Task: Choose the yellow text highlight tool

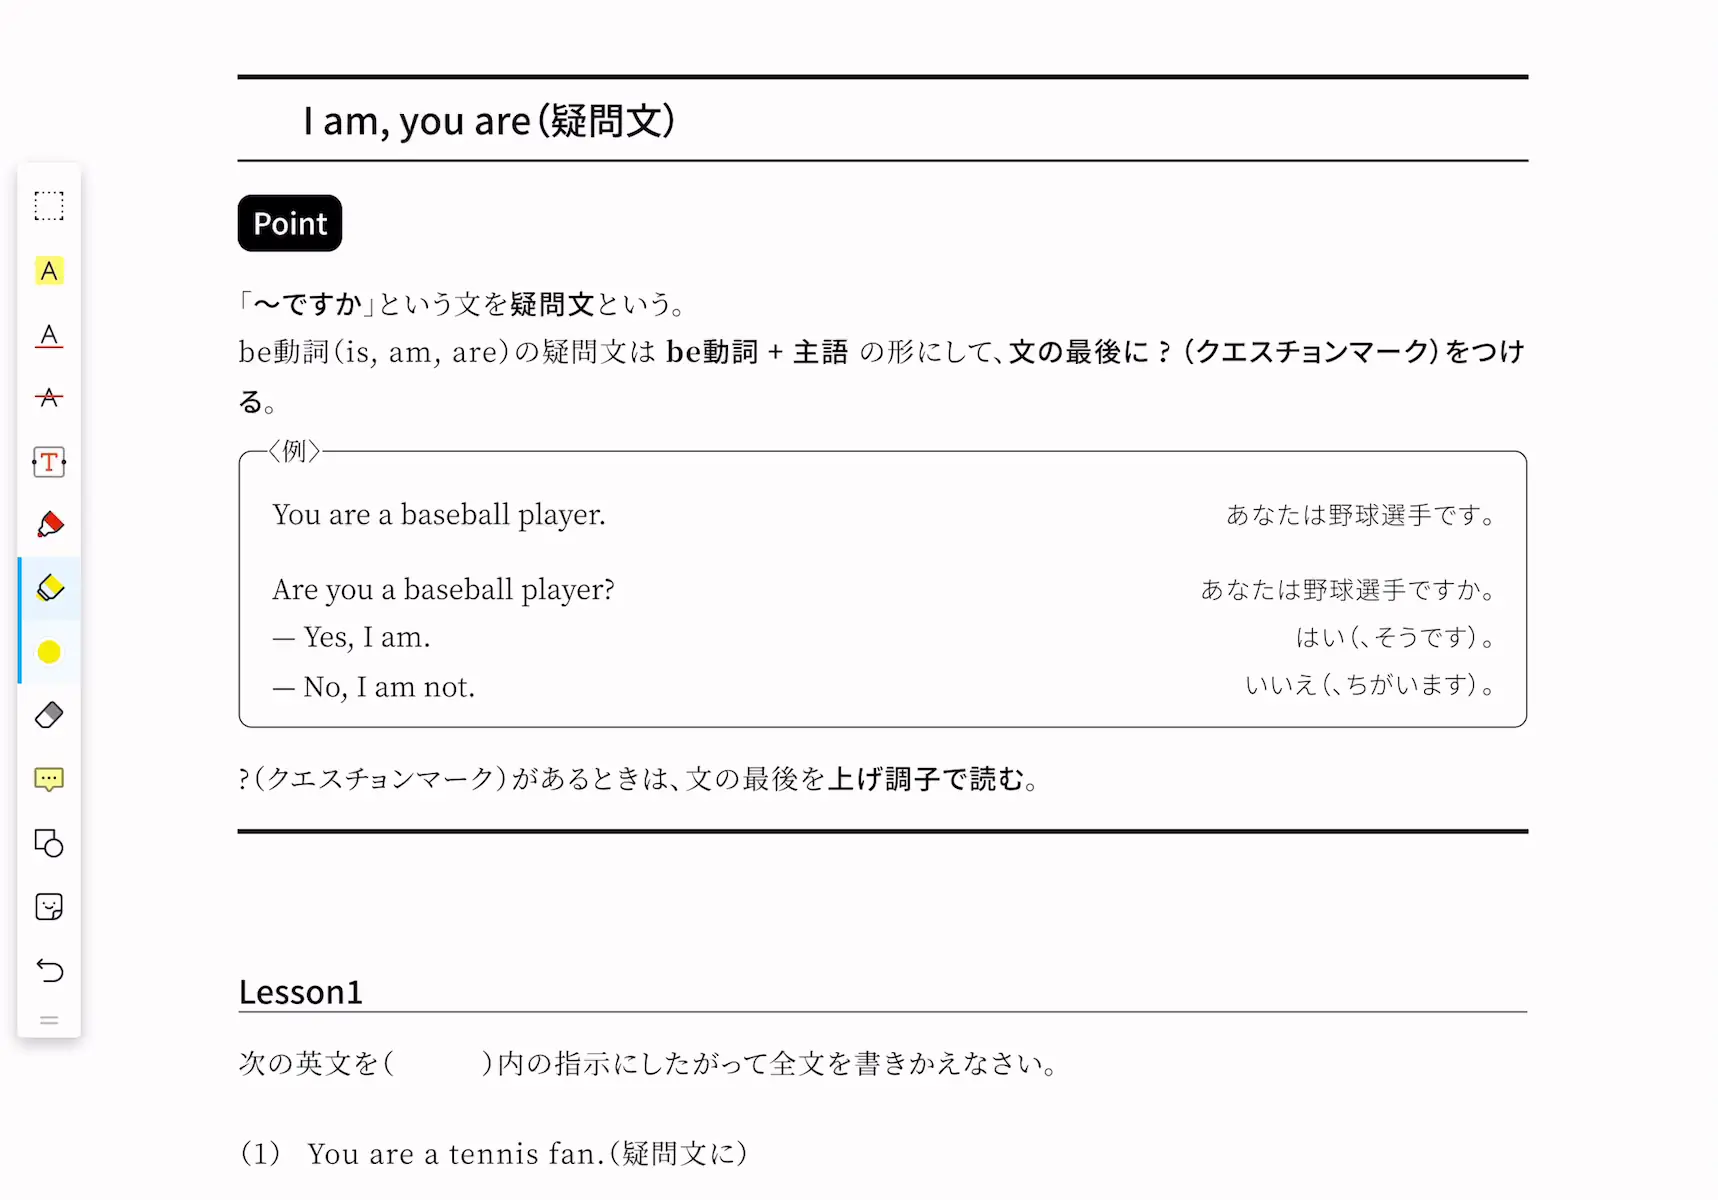Action: (49, 271)
